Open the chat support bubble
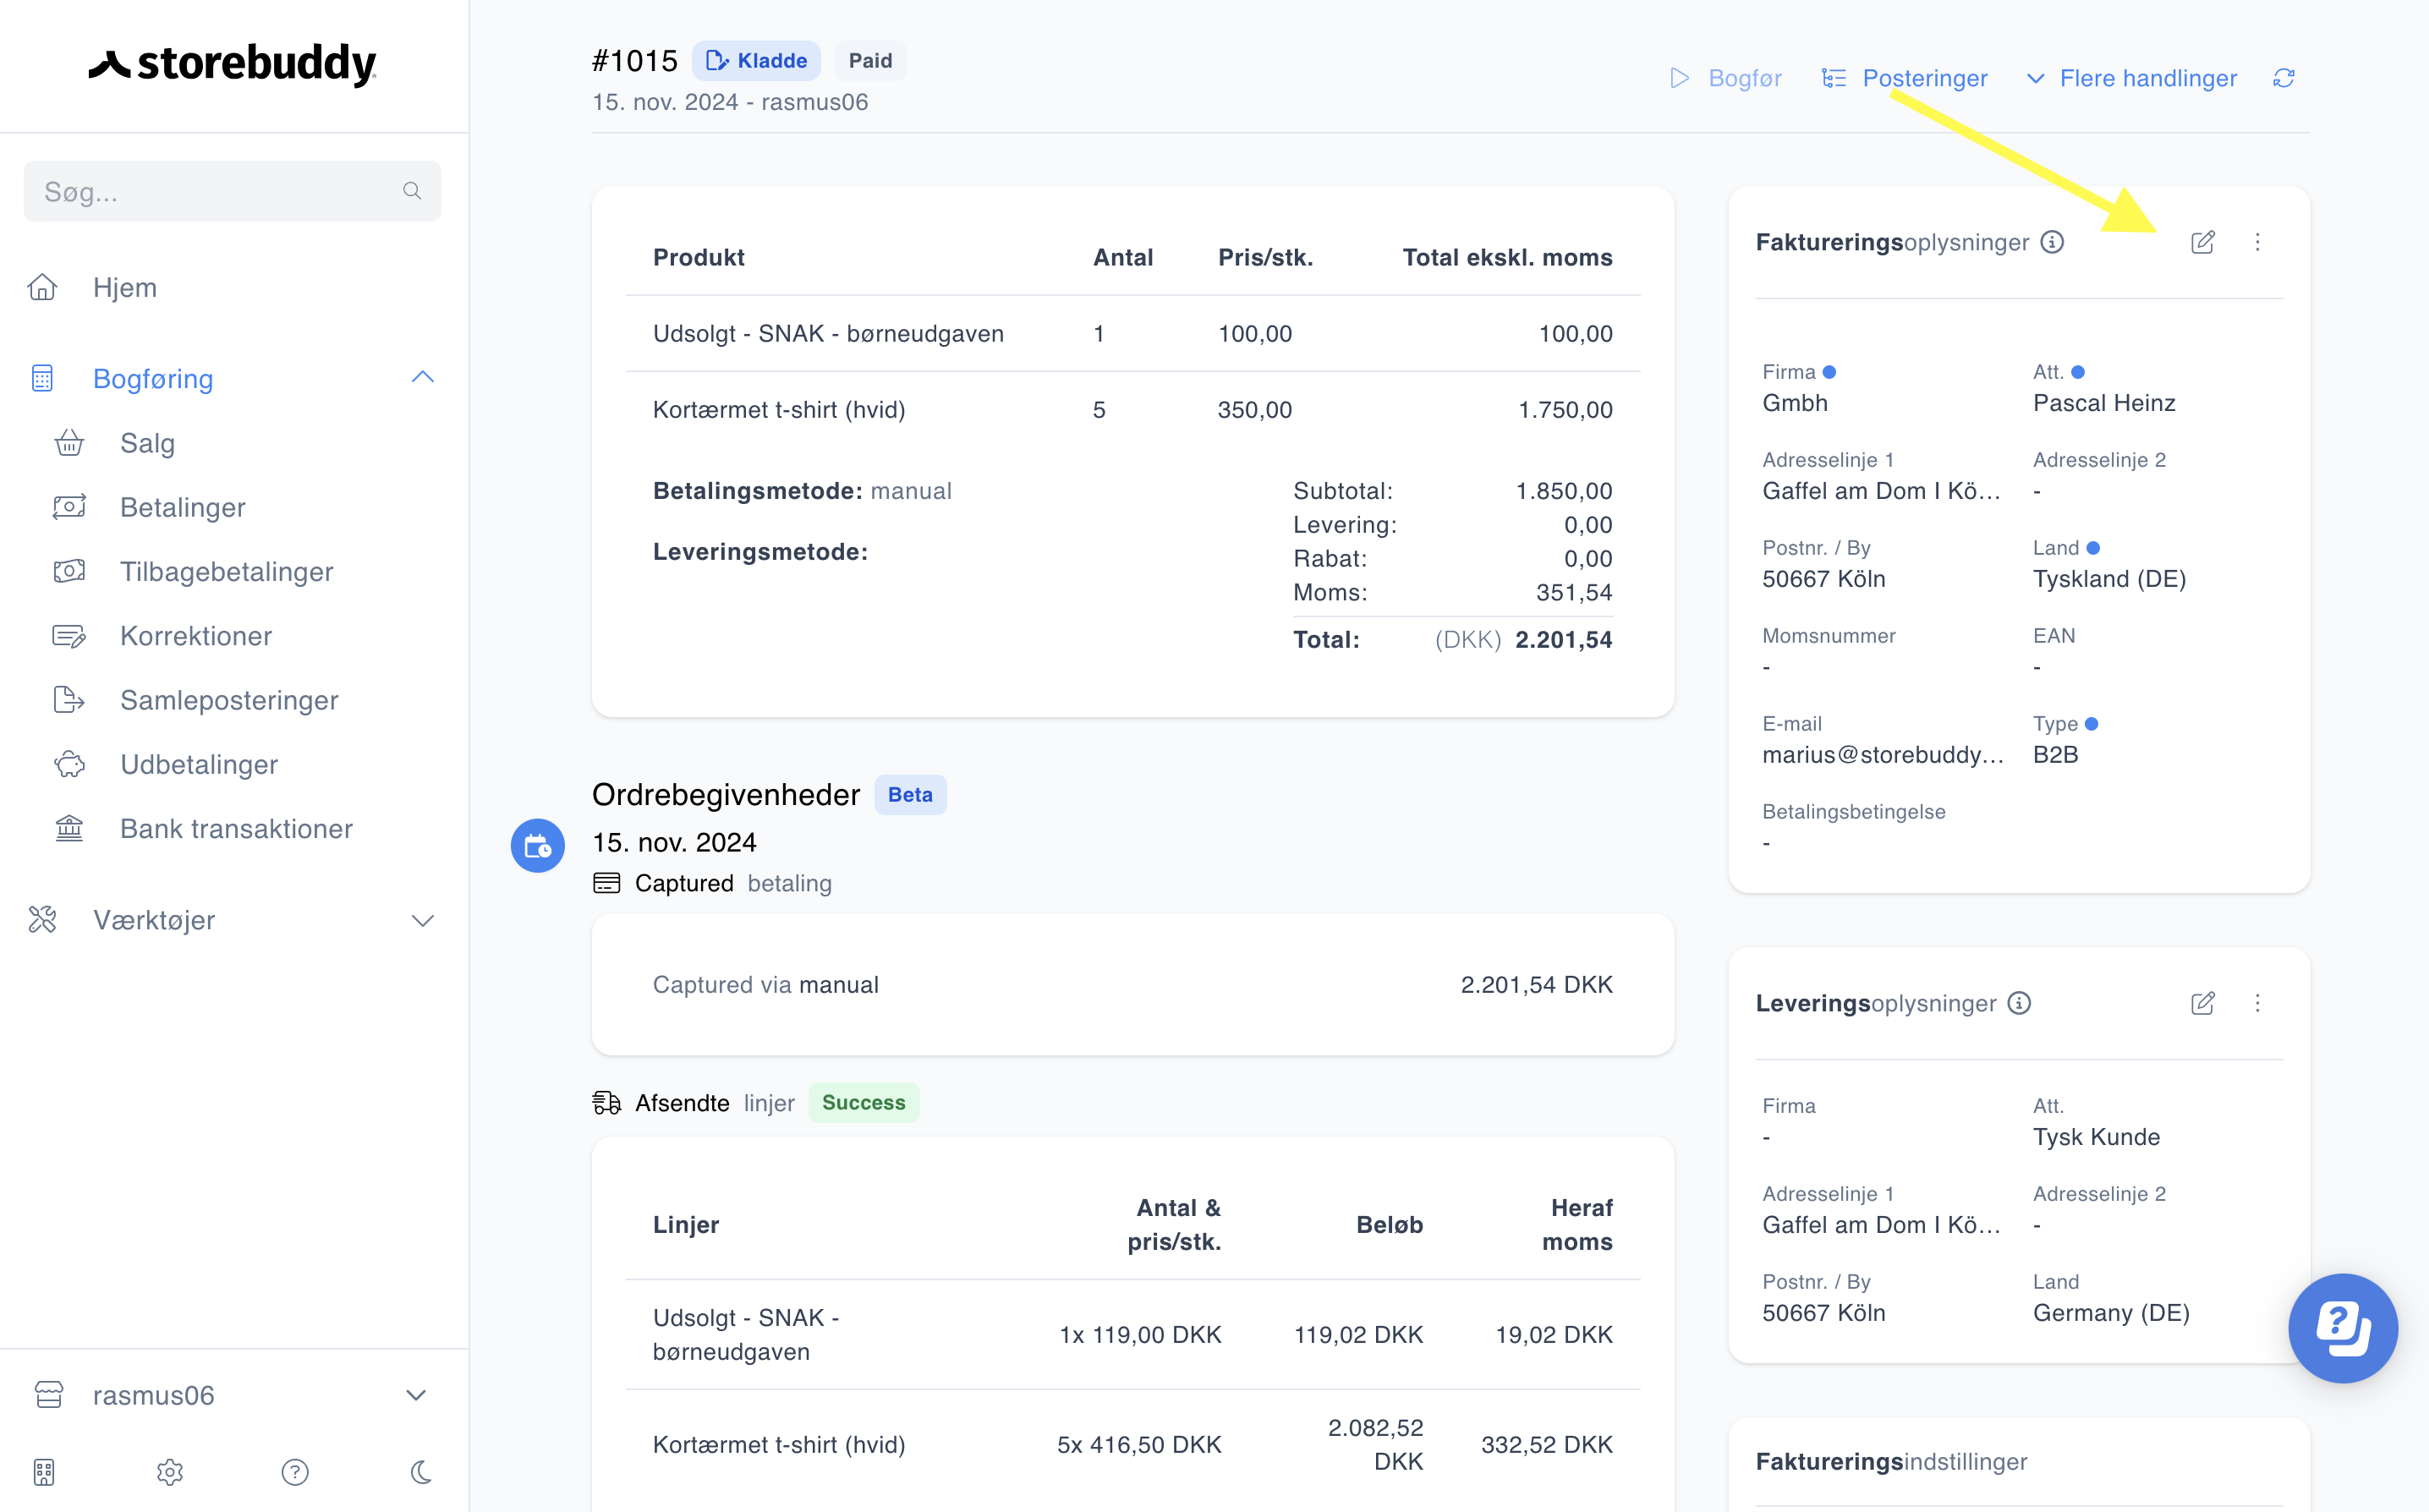 (x=2343, y=1328)
